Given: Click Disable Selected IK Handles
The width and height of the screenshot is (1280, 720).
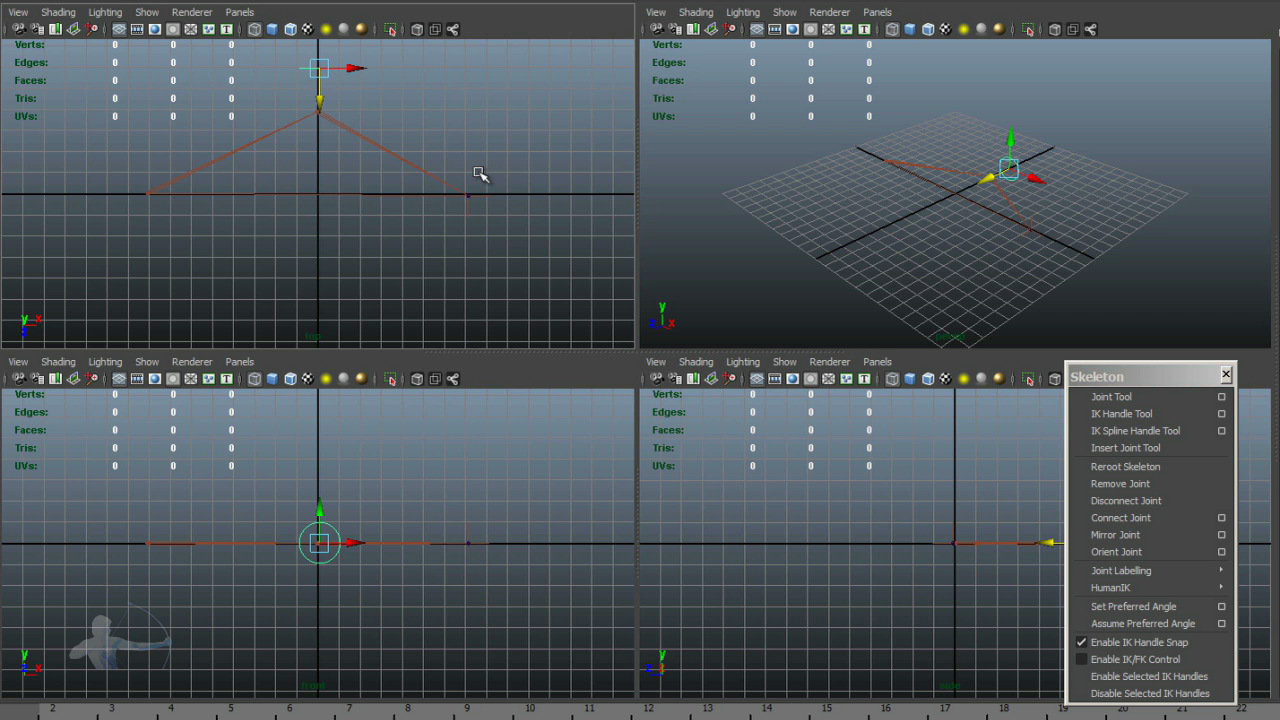Looking at the screenshot, I should [x=1150, y=693].
